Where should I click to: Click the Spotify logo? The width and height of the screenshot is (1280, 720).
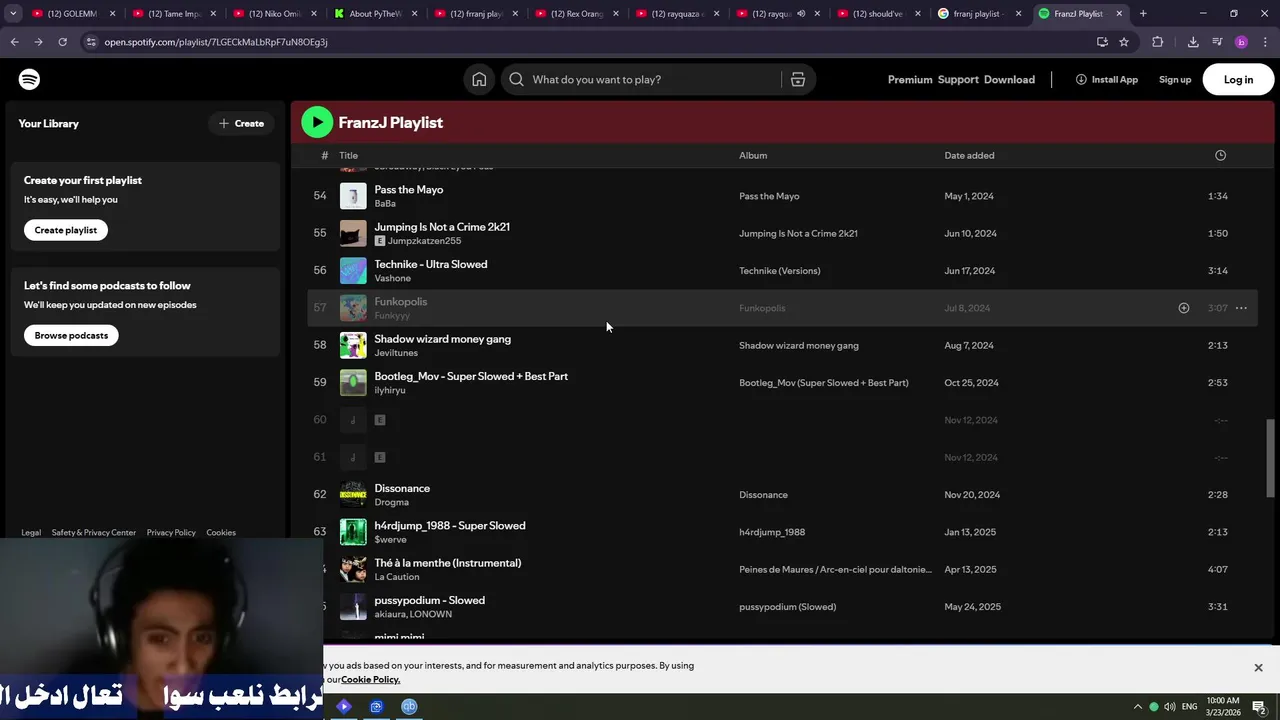tap(29, 79)
